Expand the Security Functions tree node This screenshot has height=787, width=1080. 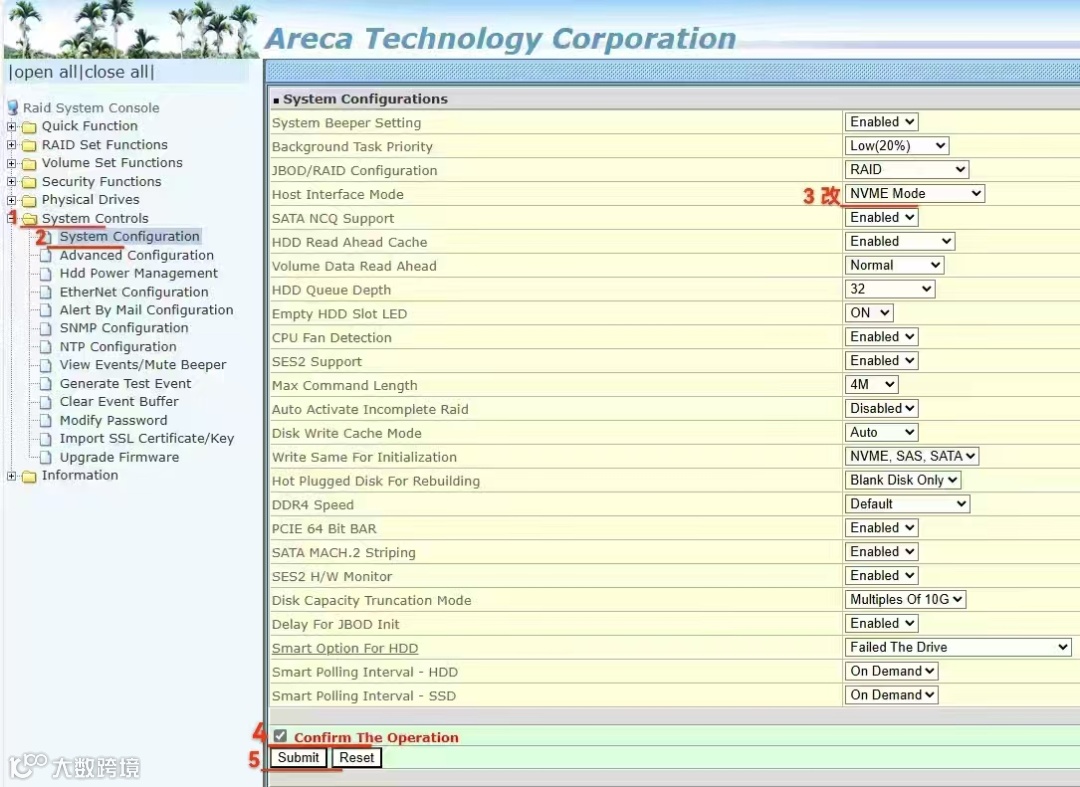point(12,182)
